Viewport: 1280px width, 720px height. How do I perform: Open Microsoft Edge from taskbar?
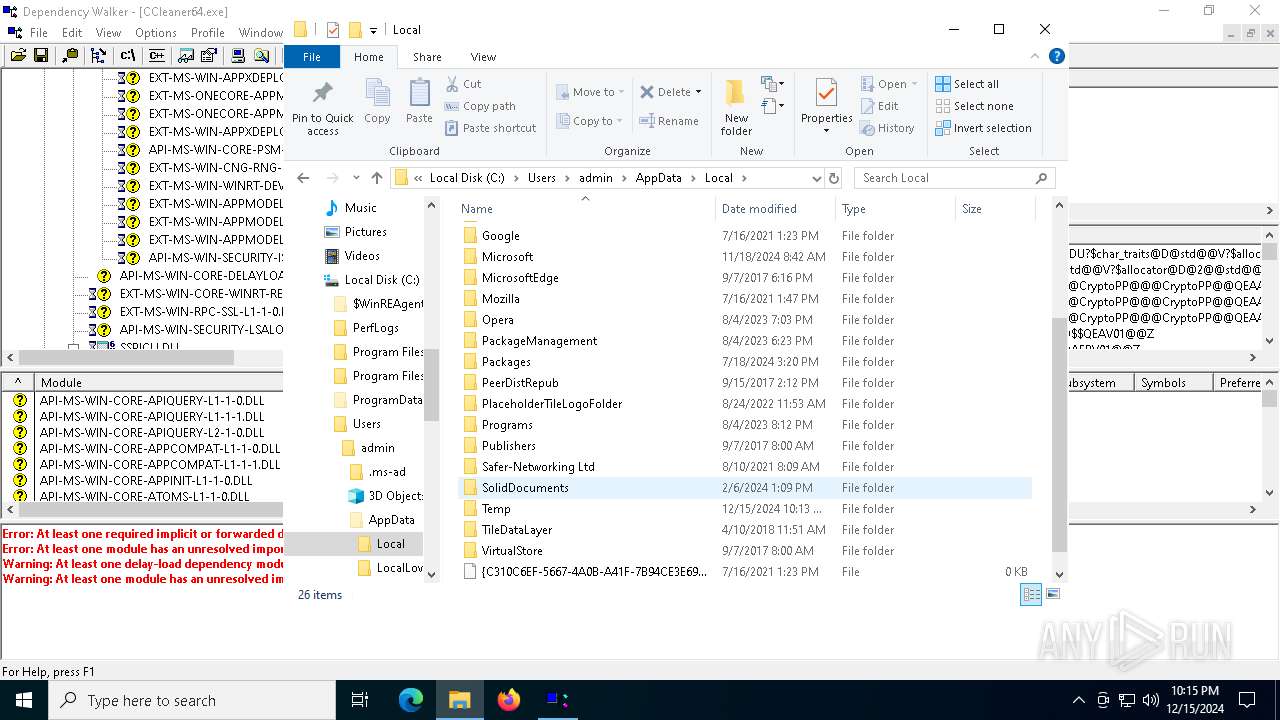(x=411, y=700)
